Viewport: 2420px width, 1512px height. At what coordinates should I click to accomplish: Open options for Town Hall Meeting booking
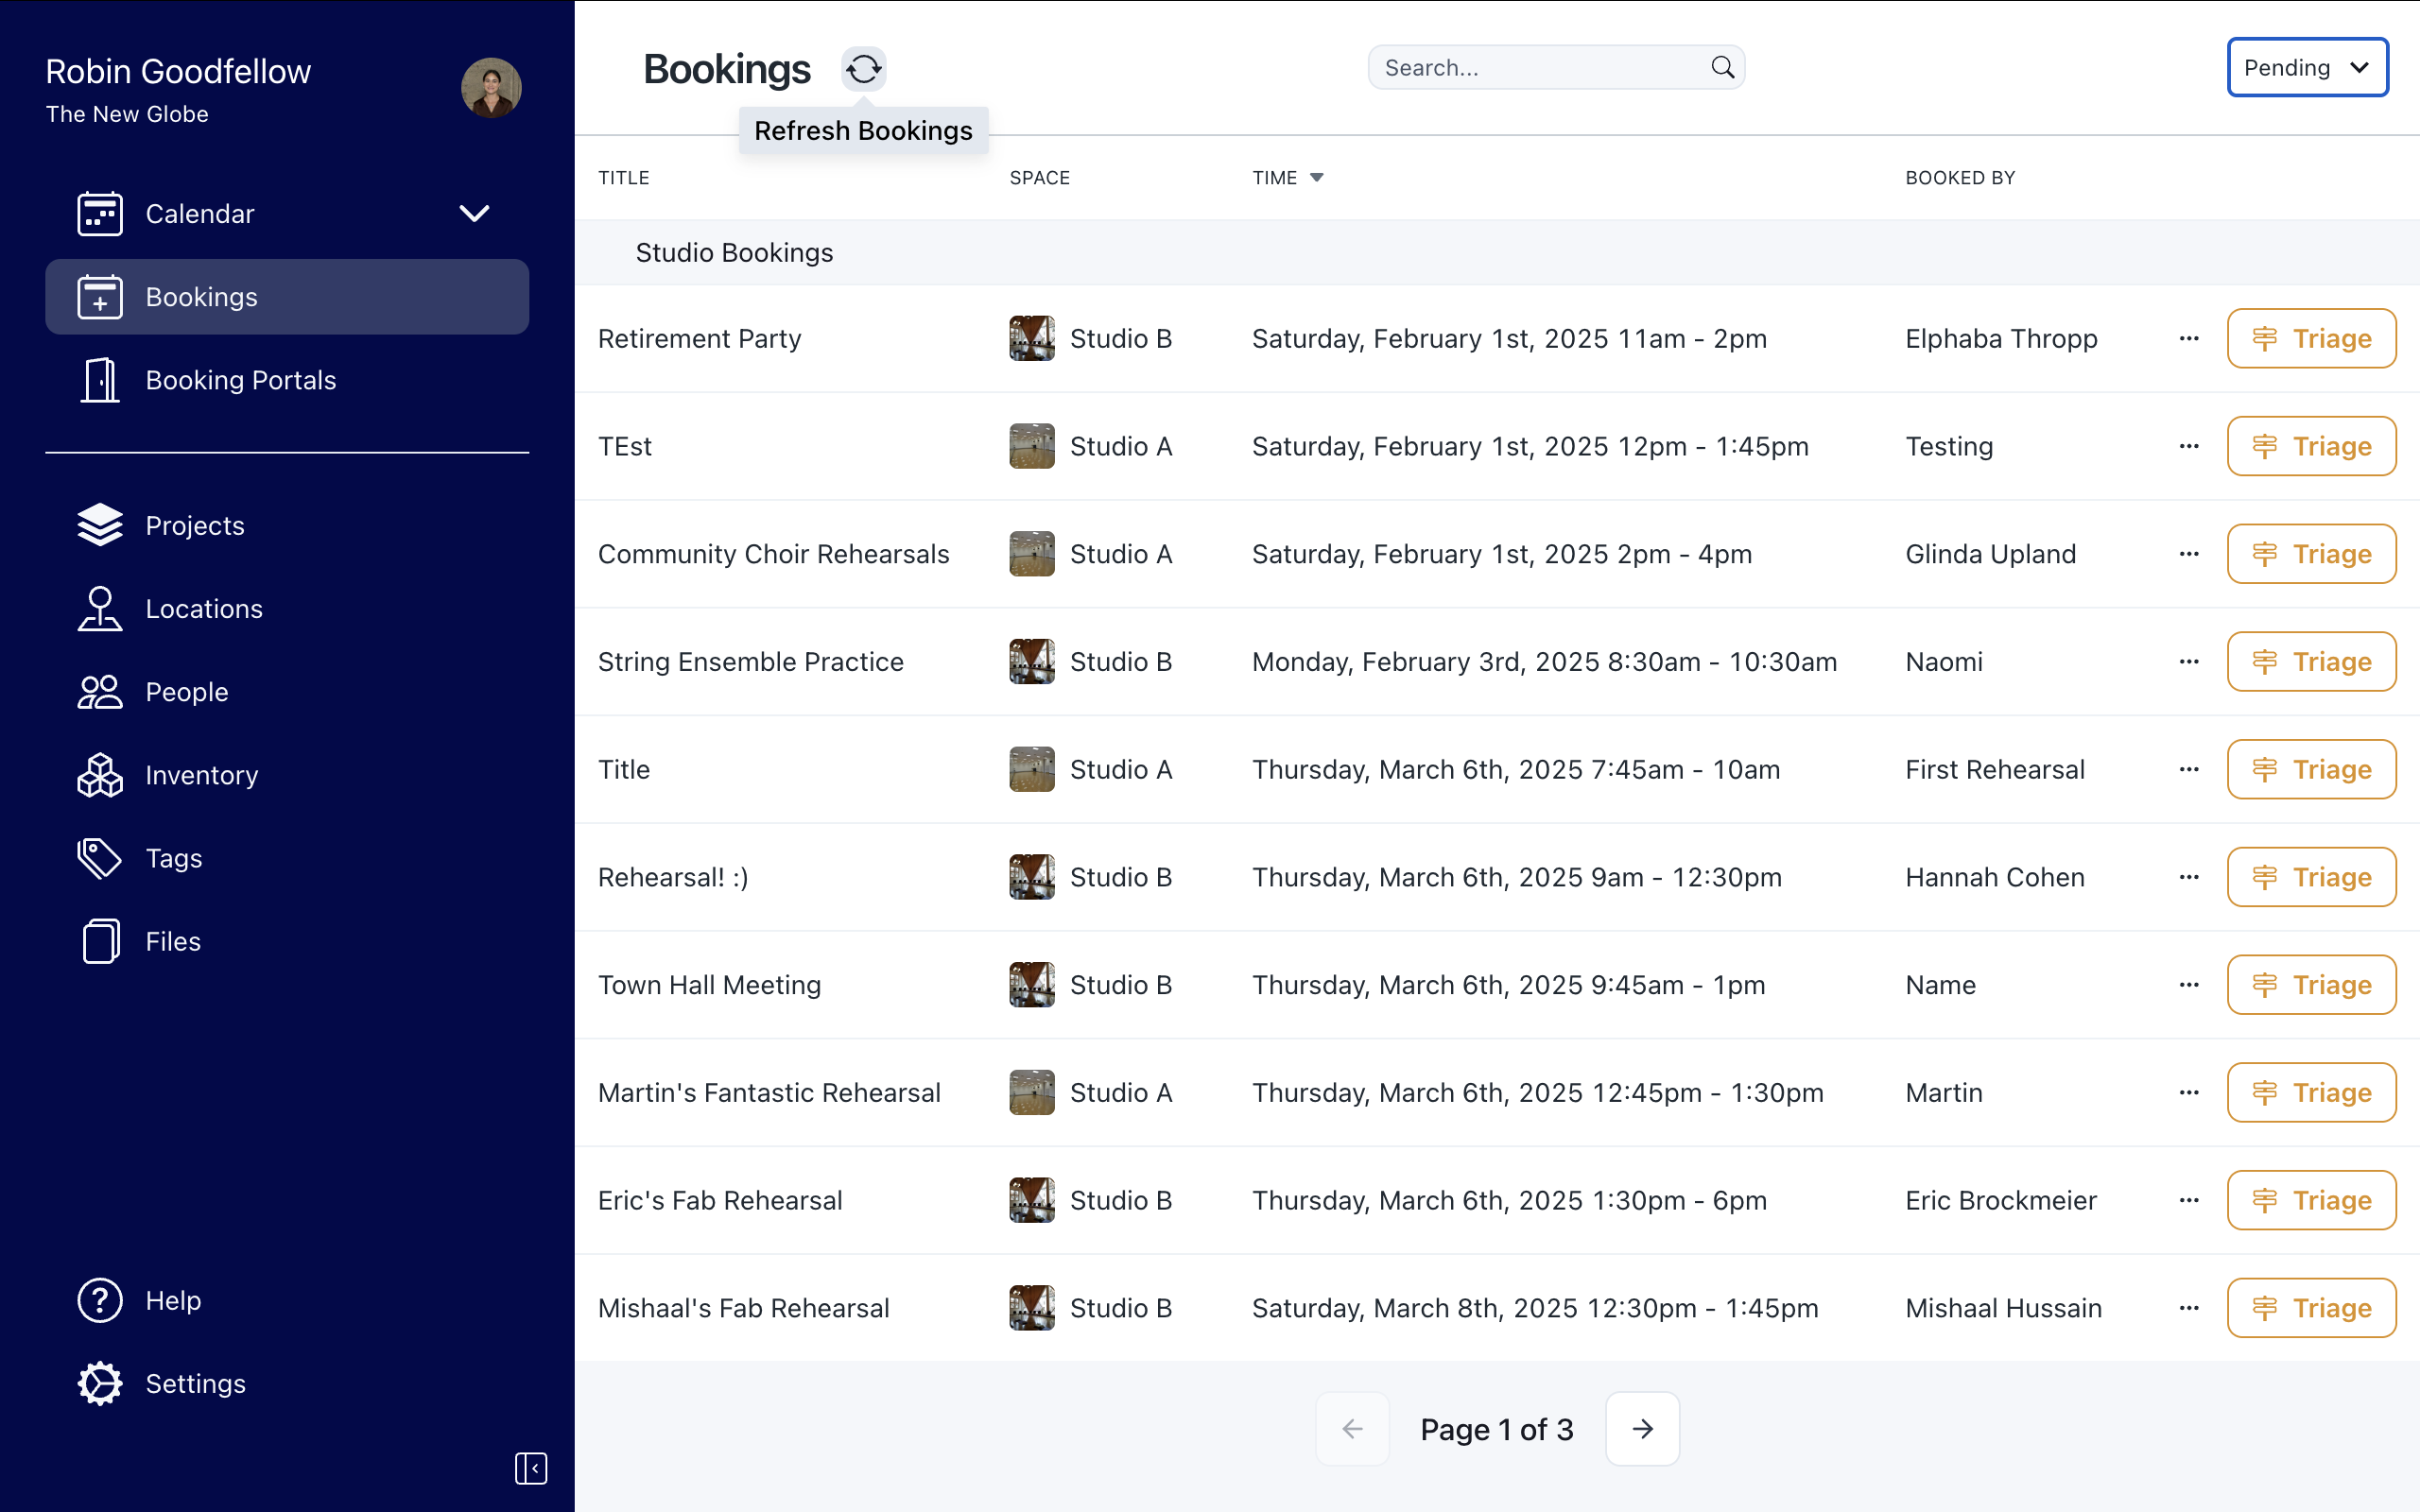tap(2188, 984)
